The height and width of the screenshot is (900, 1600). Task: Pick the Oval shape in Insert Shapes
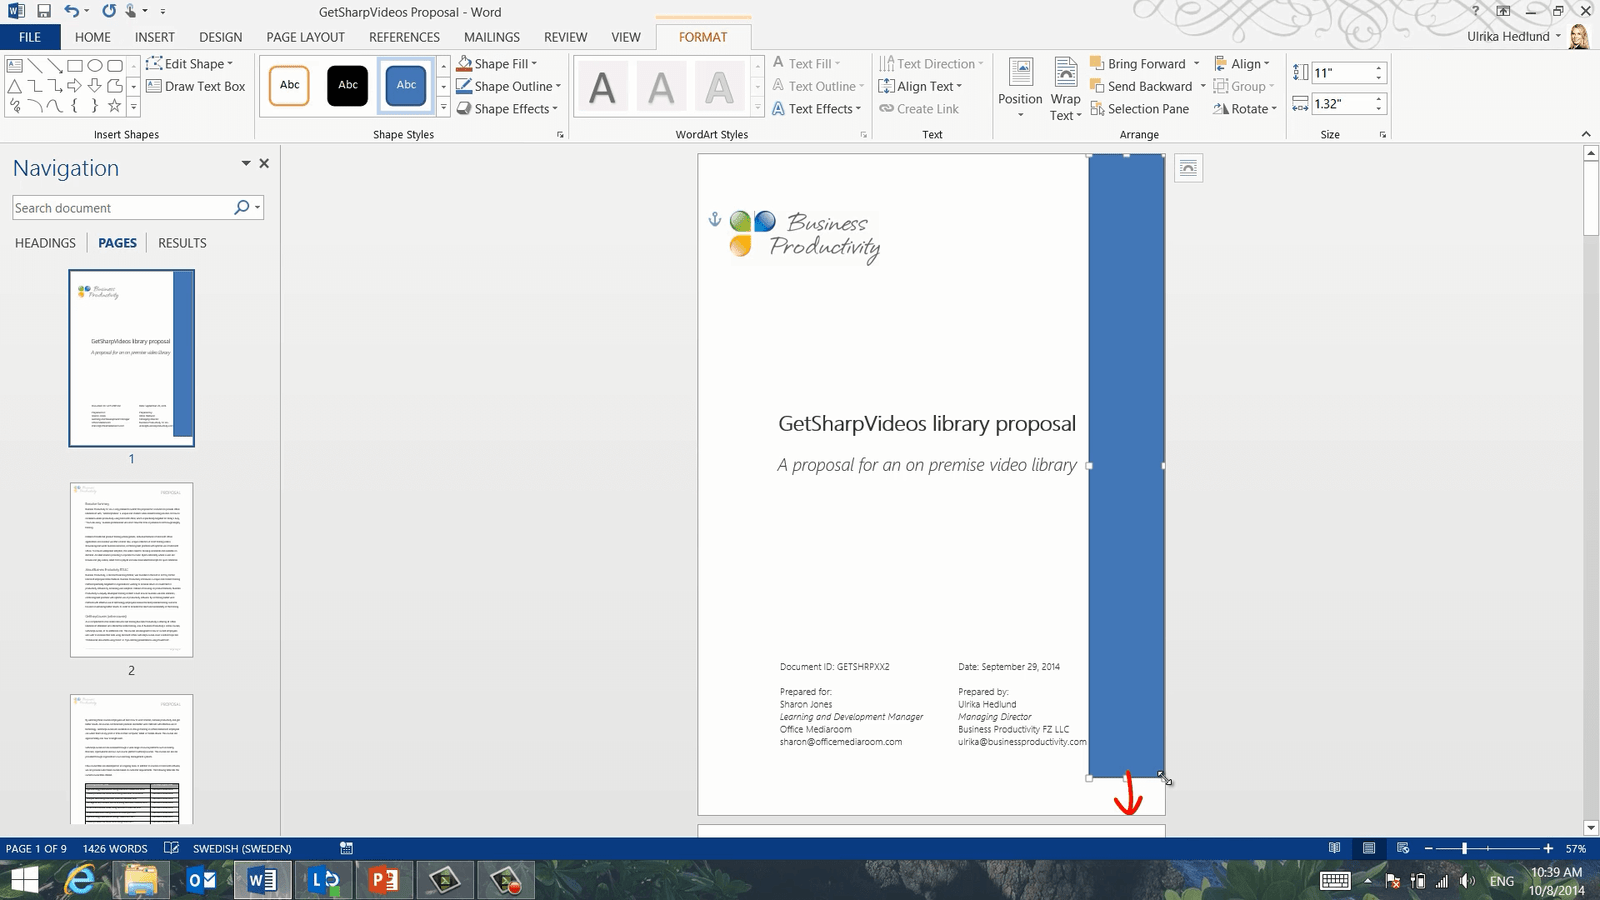(95, 66)
